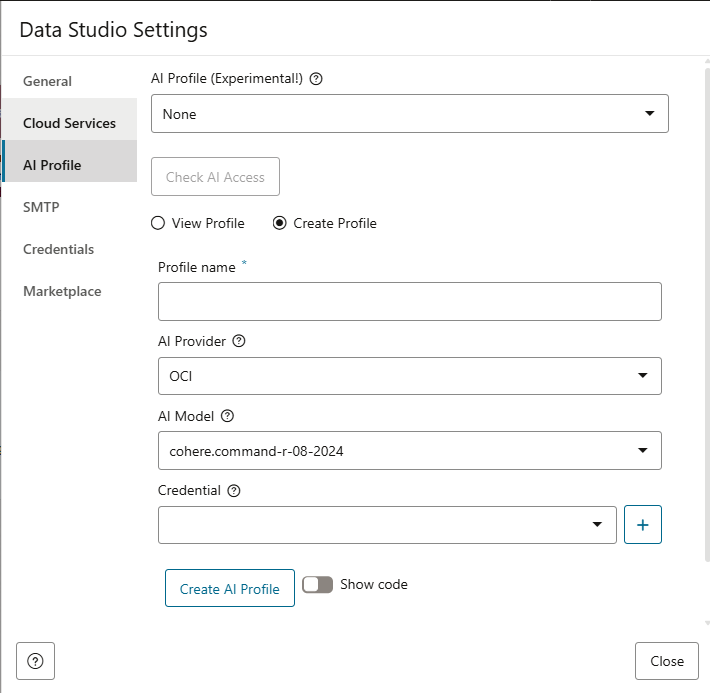Expand the AI Model cohere.command dropdown
Screen dimensions: 710x693
pyautogui.click(x=409, y=451)
